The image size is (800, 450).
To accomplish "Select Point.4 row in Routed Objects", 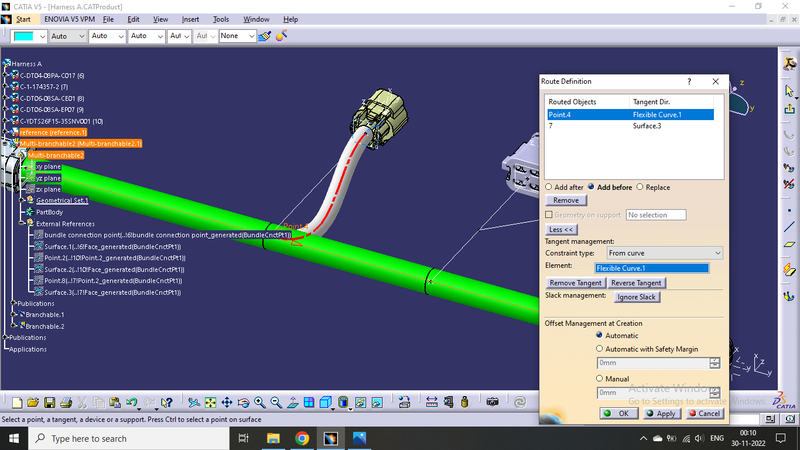I will pos(630,115).
